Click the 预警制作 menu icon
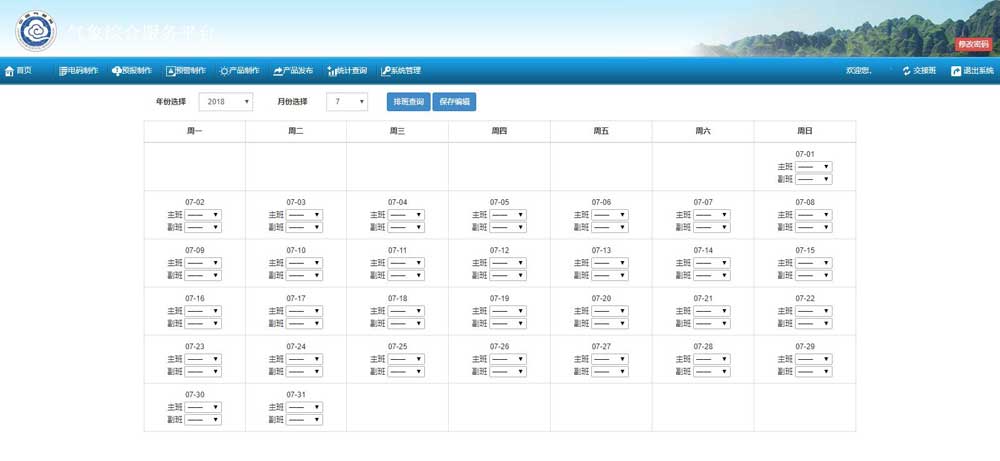 (x=170, y=71)
